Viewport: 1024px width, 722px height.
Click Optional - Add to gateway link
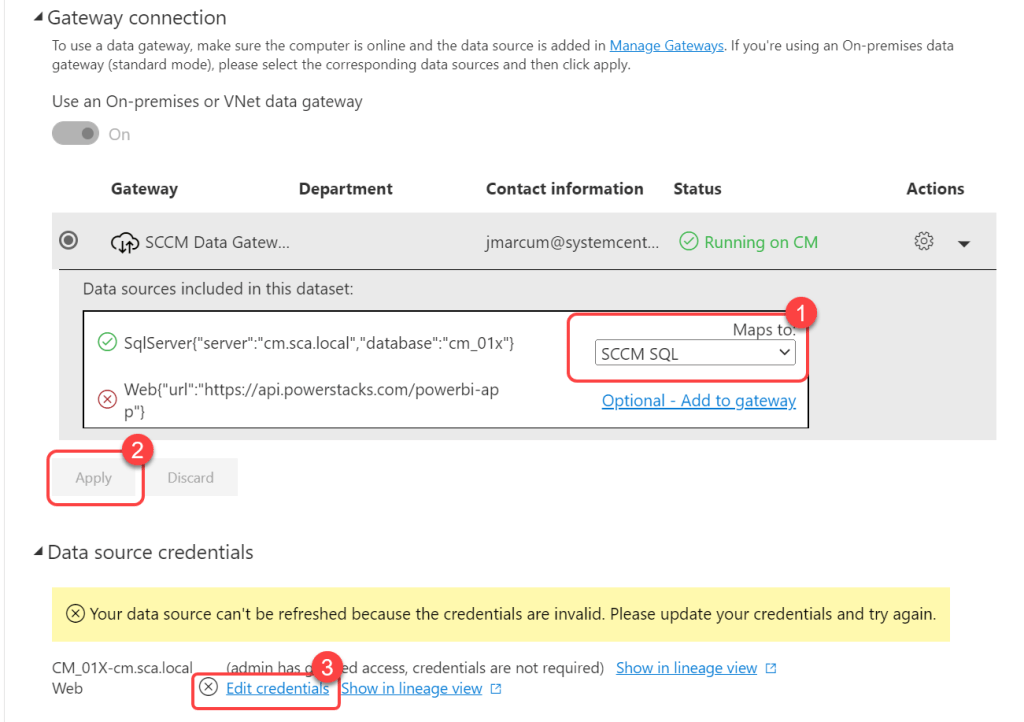tap(698, 401)
